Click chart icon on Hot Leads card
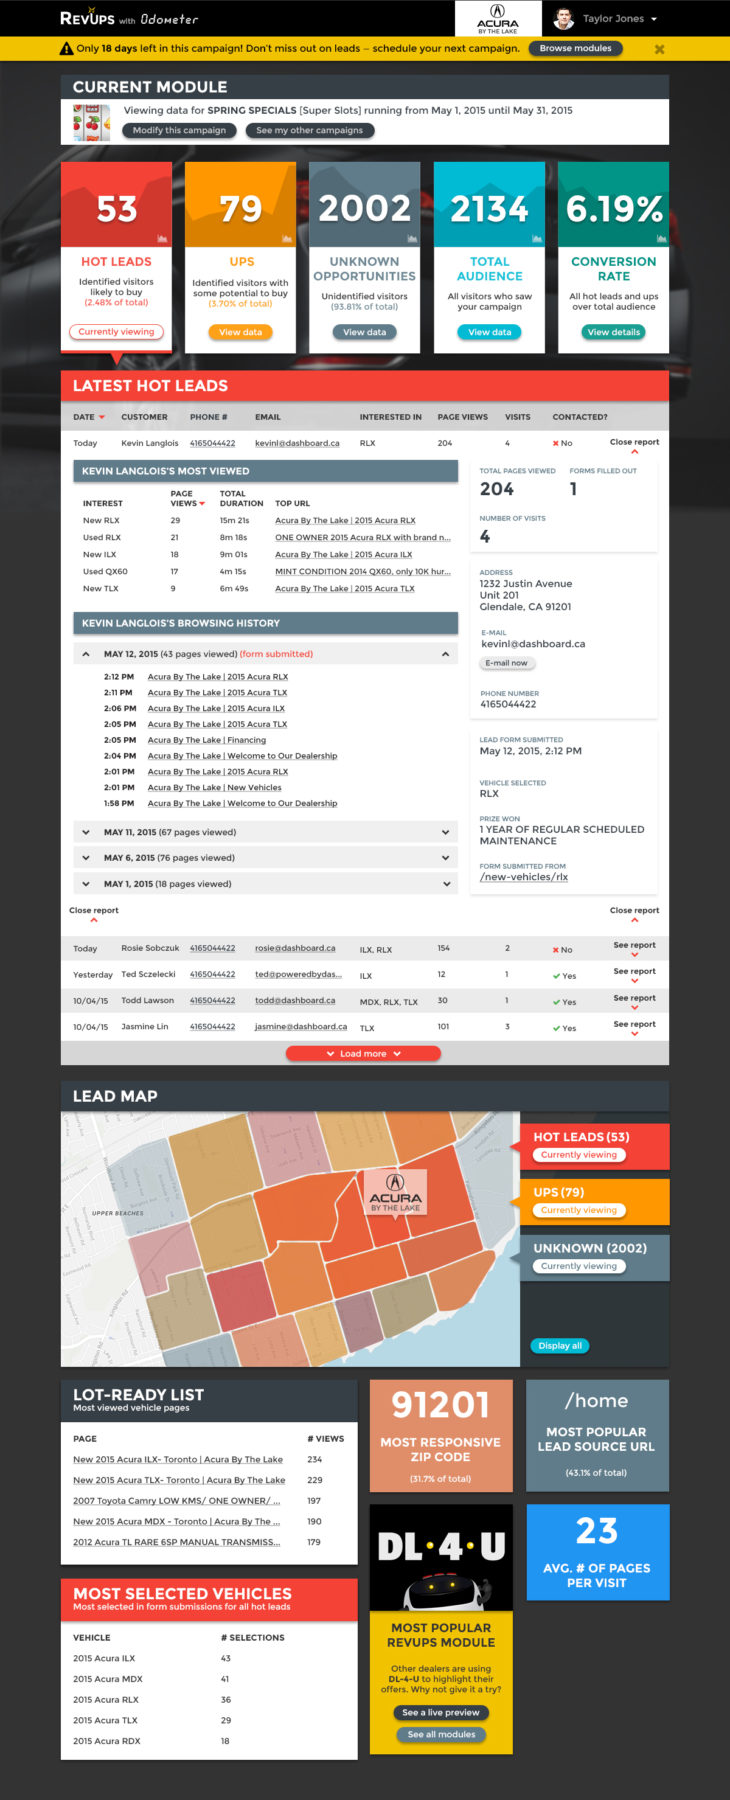 [x=163, y=239]
